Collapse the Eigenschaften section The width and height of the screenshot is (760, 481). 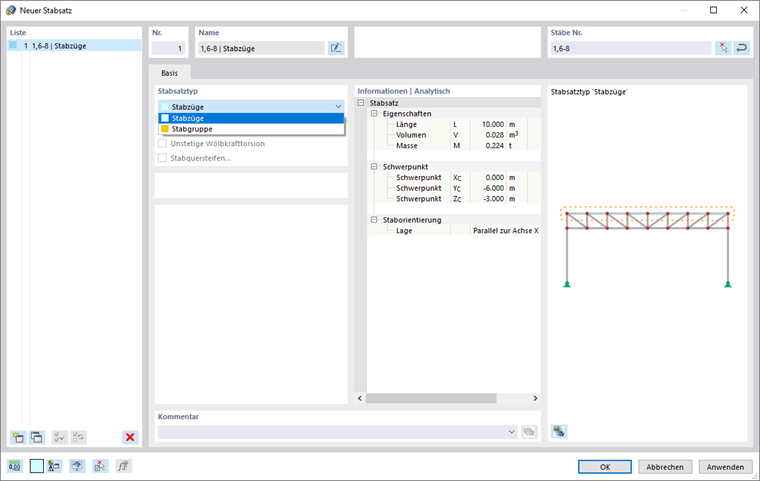pos(374,113)
